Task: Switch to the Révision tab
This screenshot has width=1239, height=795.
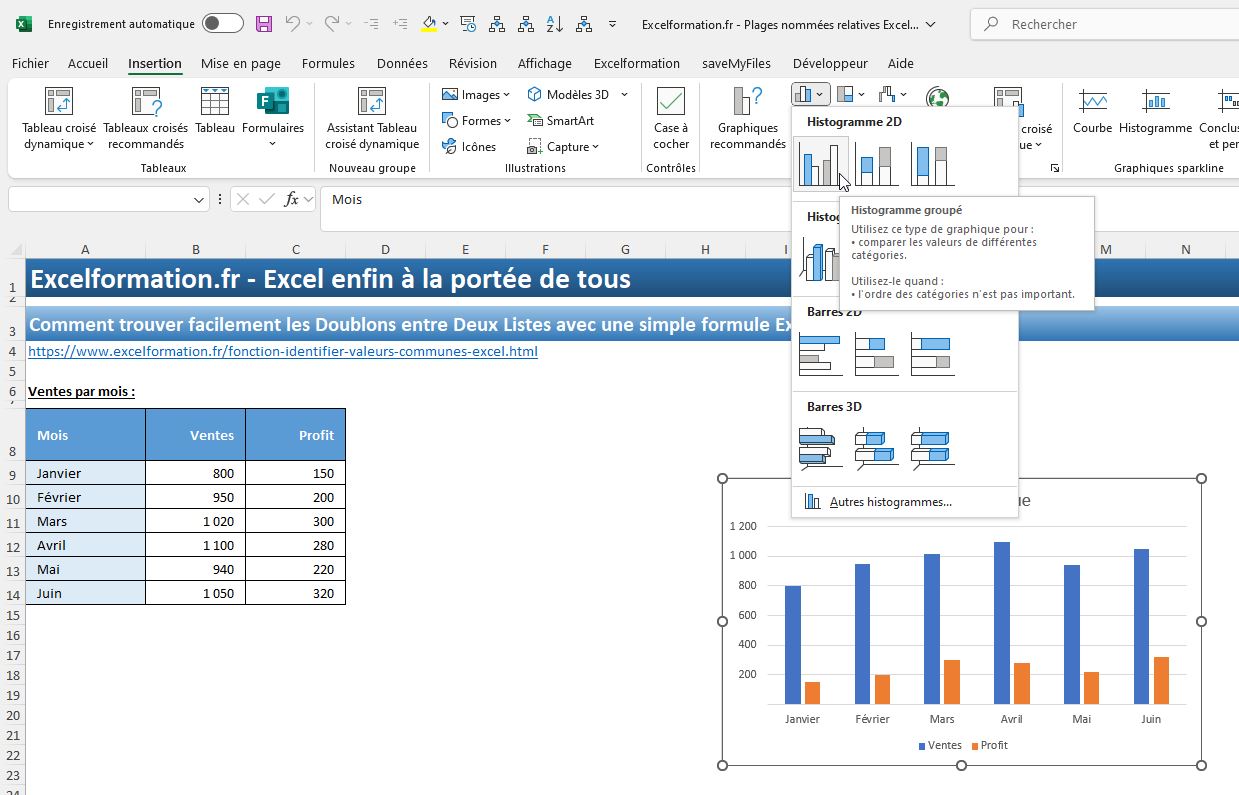Action: (x=473, y=63)
